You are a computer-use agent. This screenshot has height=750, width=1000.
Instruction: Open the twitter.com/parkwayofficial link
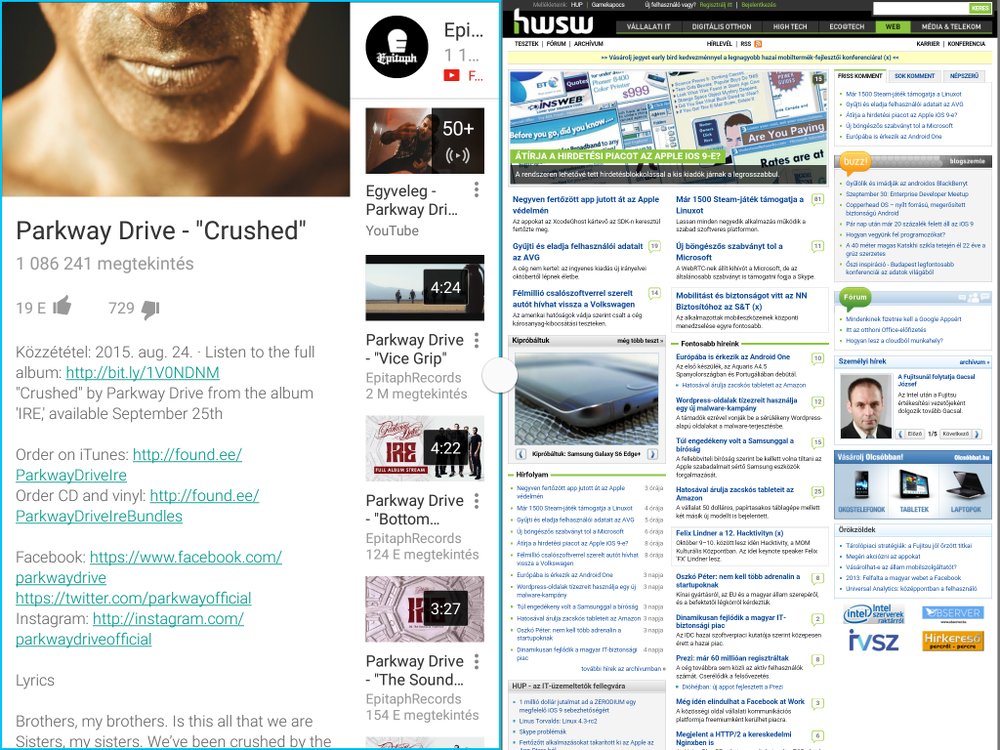133,598
